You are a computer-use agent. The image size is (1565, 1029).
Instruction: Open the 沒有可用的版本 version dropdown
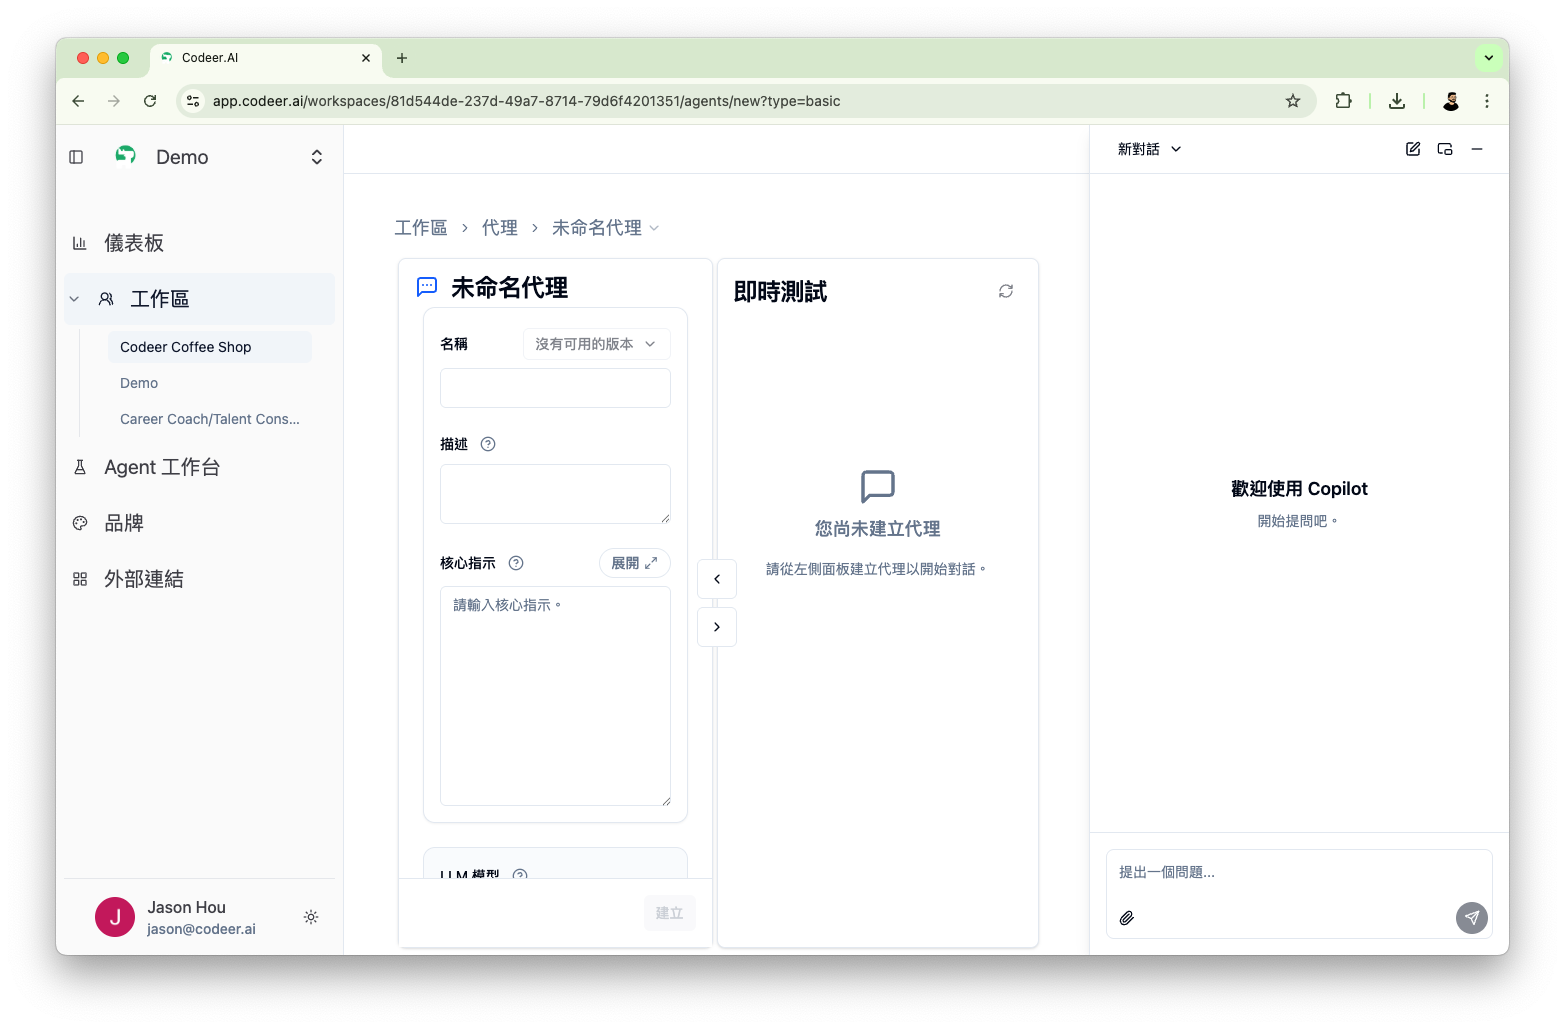(596, 343)
